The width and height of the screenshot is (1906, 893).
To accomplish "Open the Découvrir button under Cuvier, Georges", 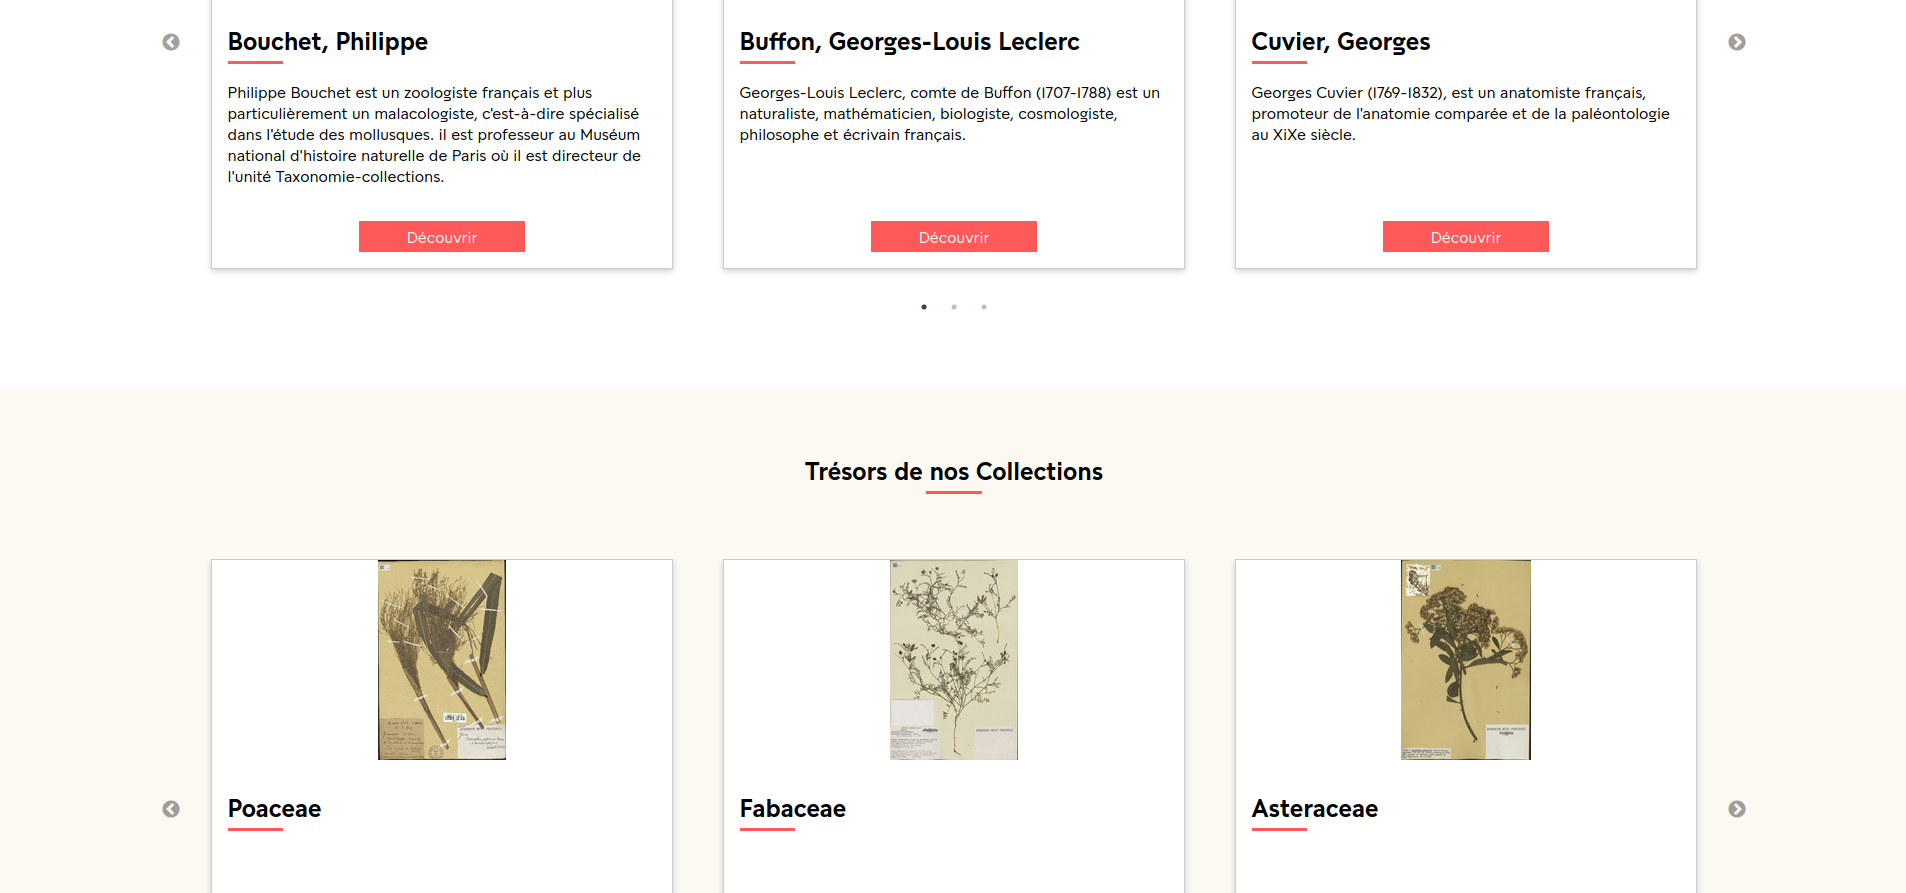I will [x=1465, y=236].
